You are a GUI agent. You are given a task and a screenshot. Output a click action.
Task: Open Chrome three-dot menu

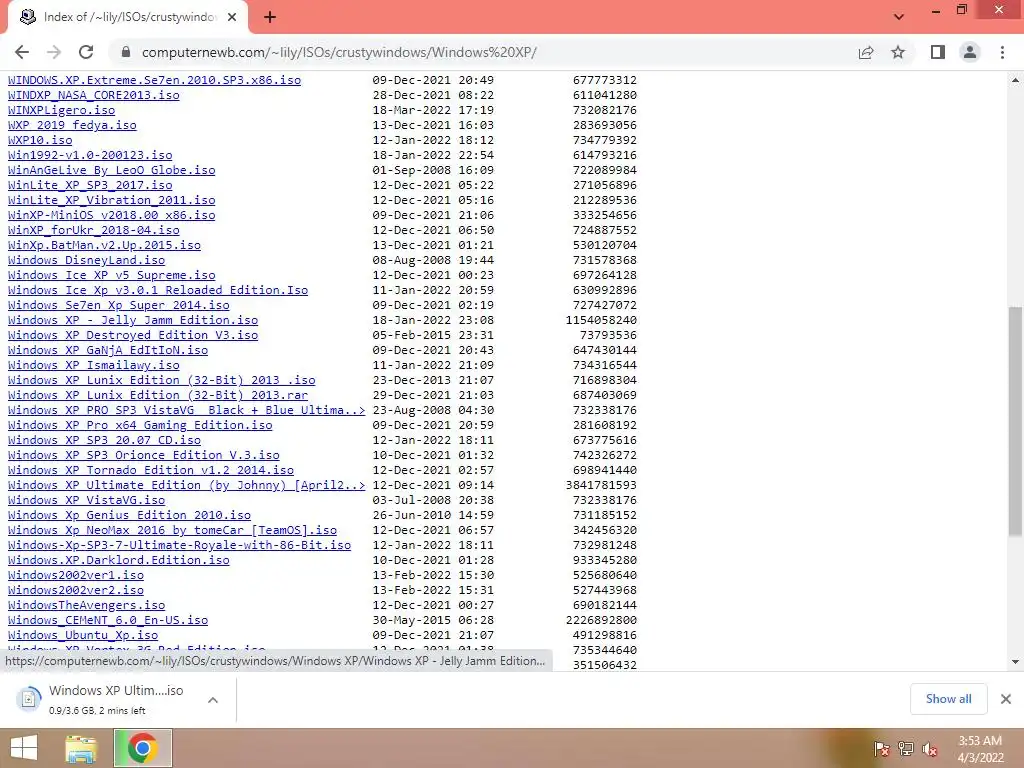click(1002, 52)
